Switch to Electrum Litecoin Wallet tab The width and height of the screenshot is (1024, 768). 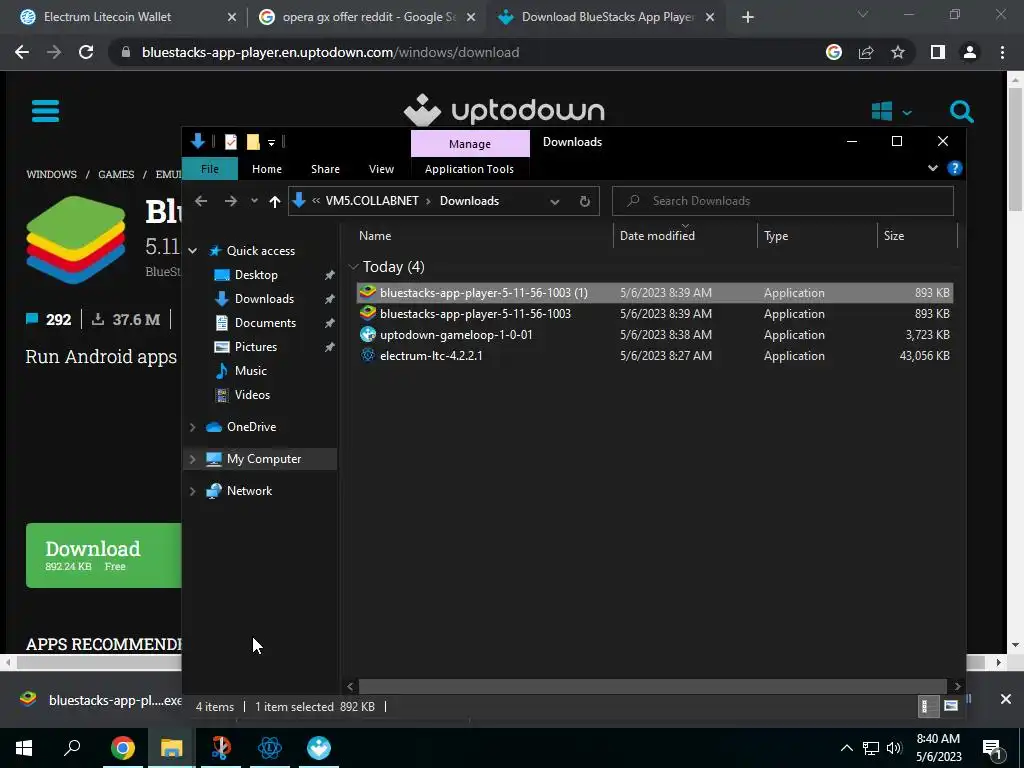coord(107,17)
